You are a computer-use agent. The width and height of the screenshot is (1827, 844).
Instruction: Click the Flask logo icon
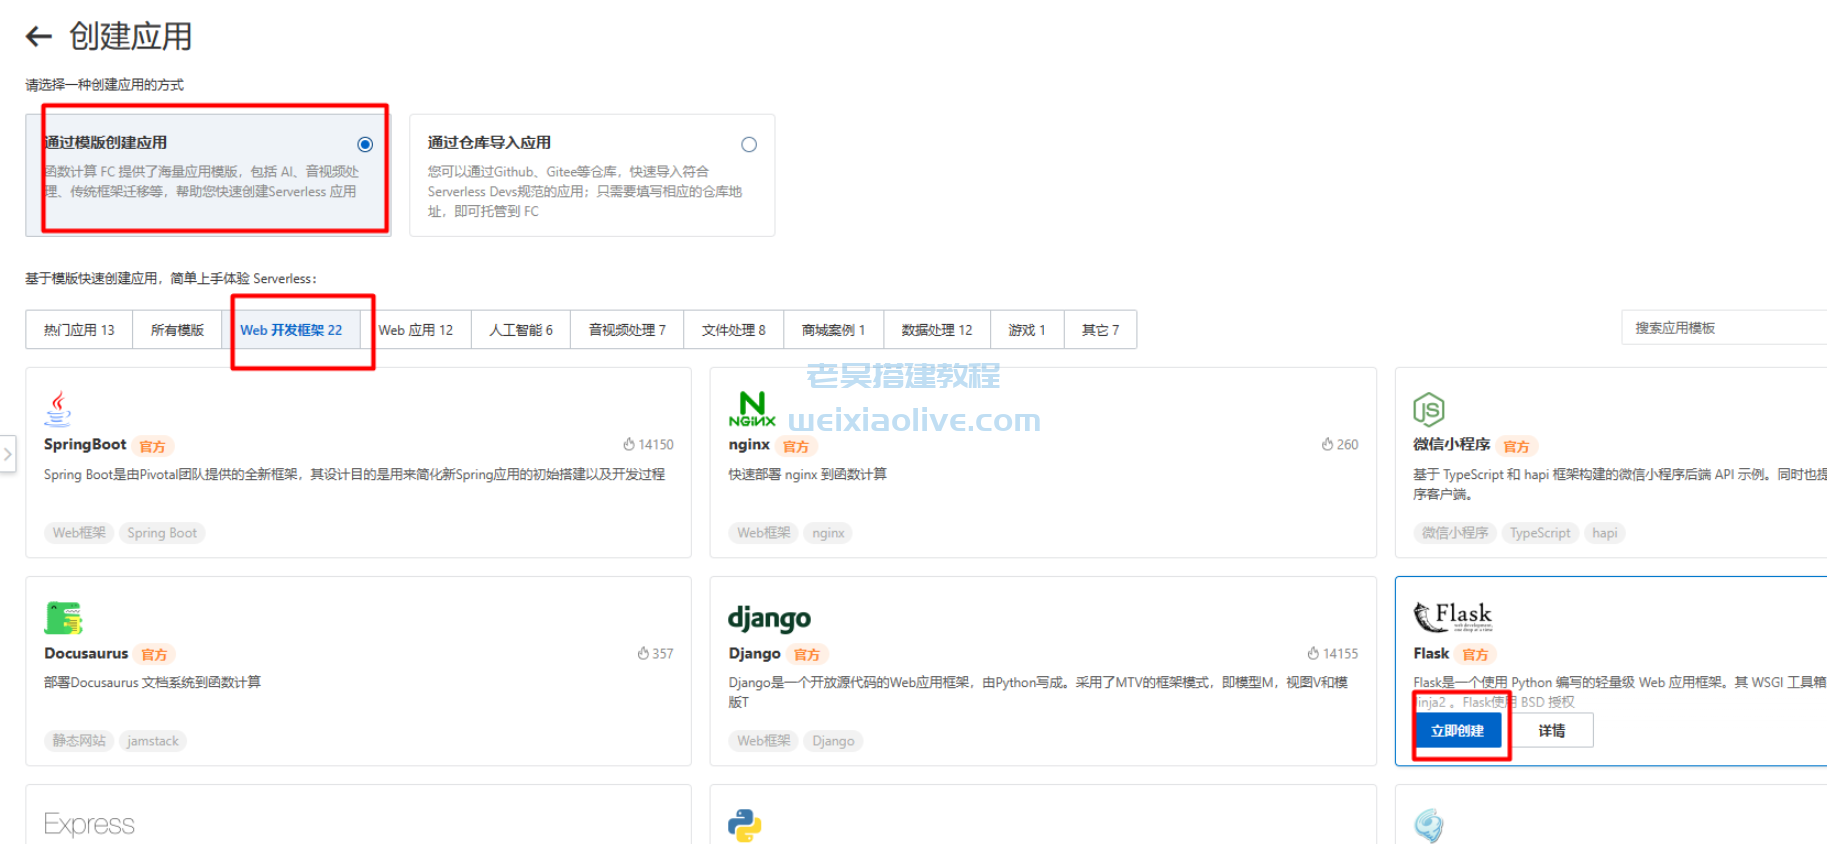pyautogui.click(x=1453, y=616)
